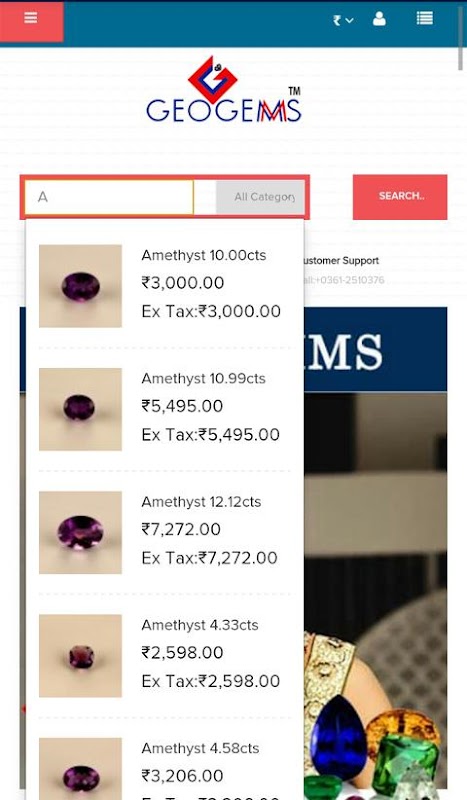The height and width of the screenshot is (800, 467).
Task: Open the user account icon
Action: pos(379,19)
